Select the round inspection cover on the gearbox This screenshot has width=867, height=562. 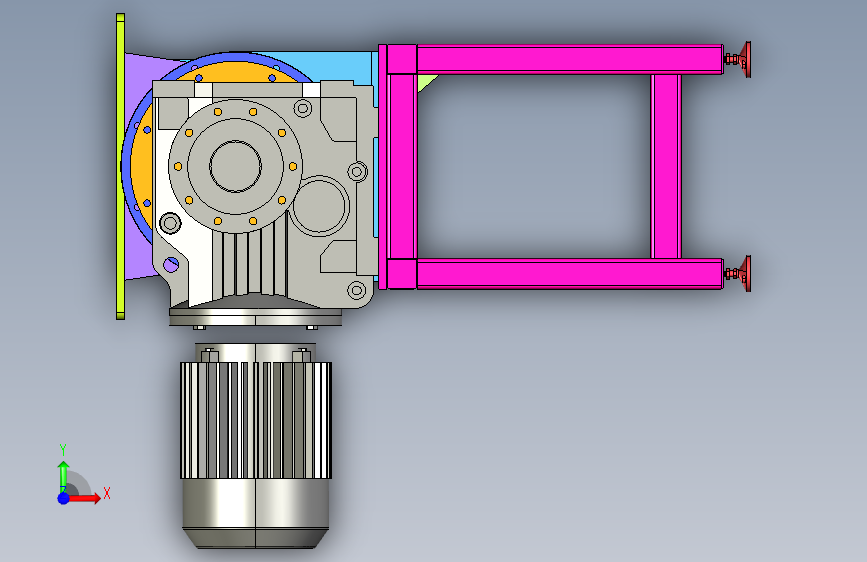(321, 205)
